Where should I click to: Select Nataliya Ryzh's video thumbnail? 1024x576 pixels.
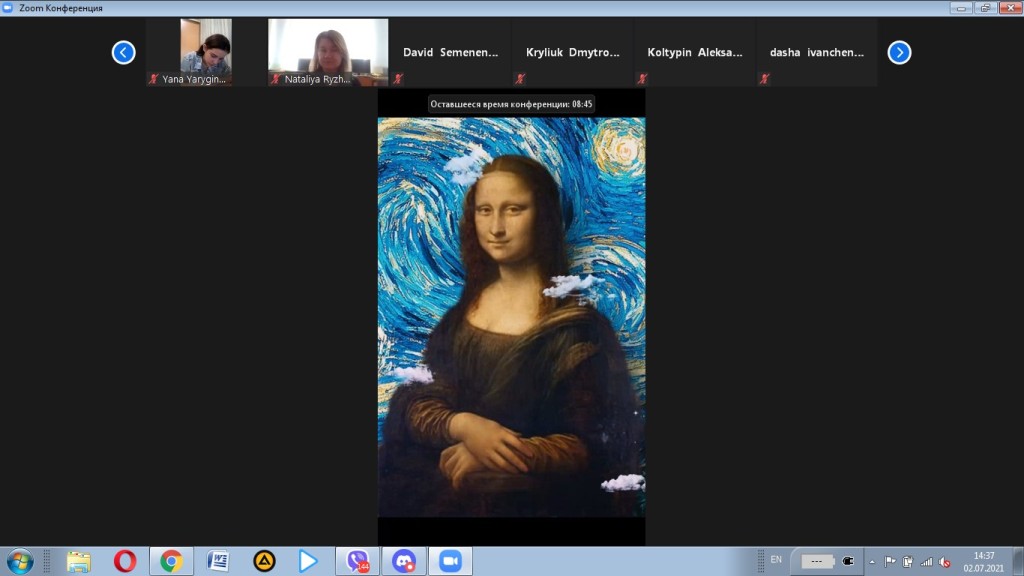coord(328,52)
